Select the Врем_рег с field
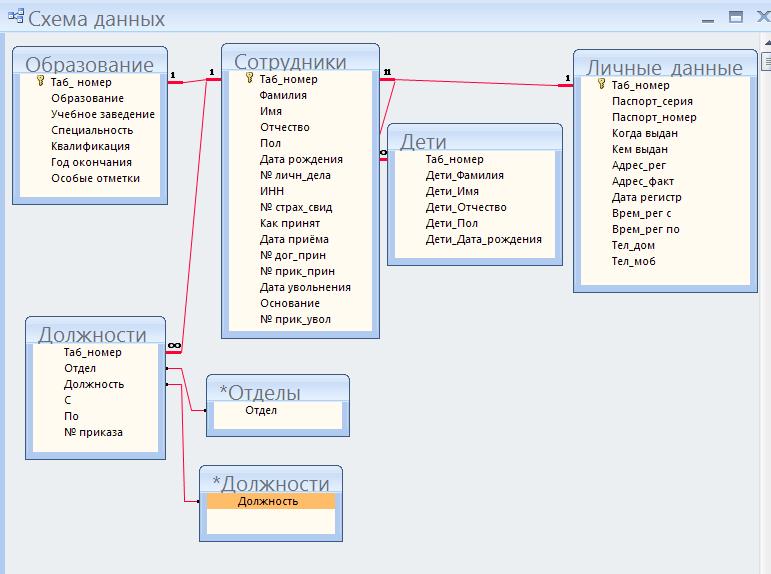The image size is (771, 574). (x=665, y=213)
